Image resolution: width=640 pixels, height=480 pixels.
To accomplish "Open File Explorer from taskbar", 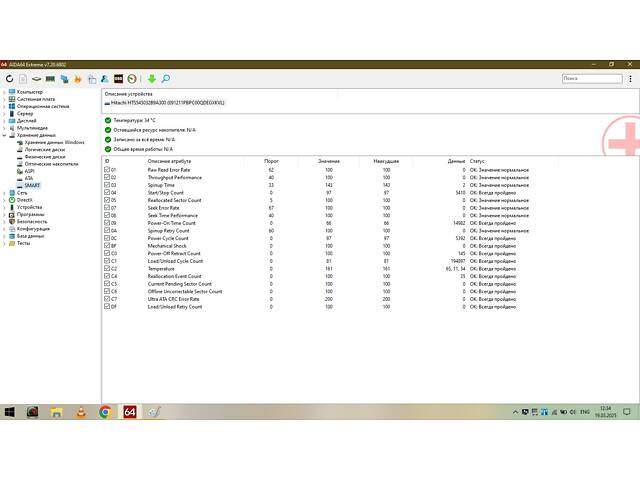I will (56, 412).
